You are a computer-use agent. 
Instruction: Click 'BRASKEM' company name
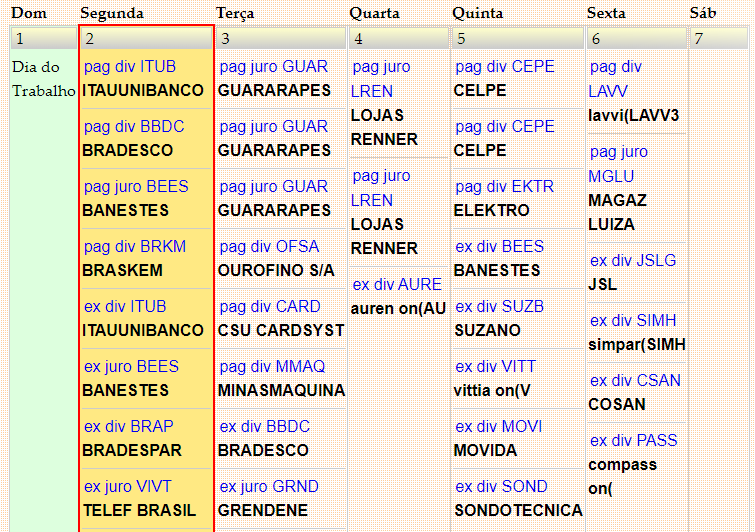[122, 271]
